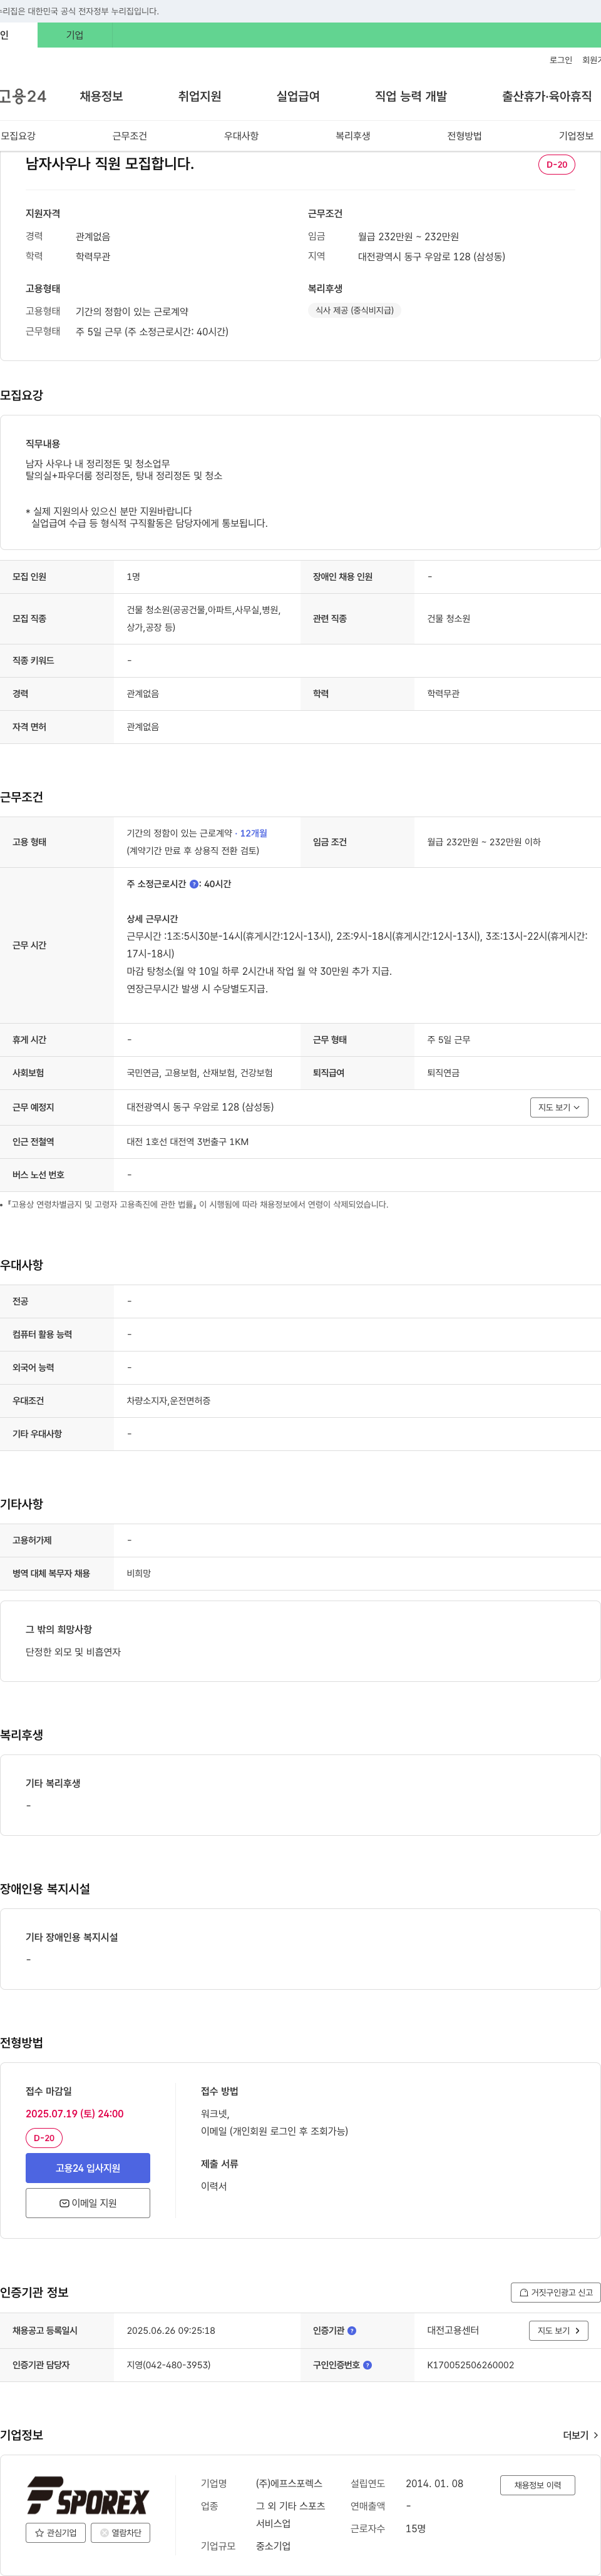Select the registration time 2025.06.26 09:25:18
Image resolution: width=601 pixels, height=2576 pixels.
171,2330
